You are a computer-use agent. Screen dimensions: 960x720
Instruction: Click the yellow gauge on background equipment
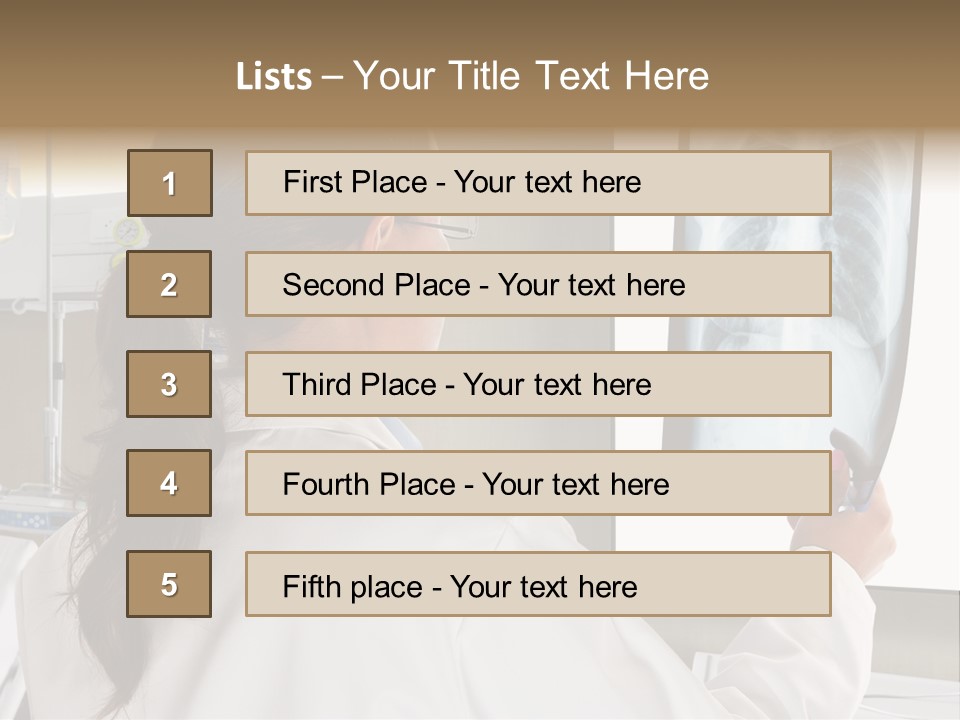(128, 230)
